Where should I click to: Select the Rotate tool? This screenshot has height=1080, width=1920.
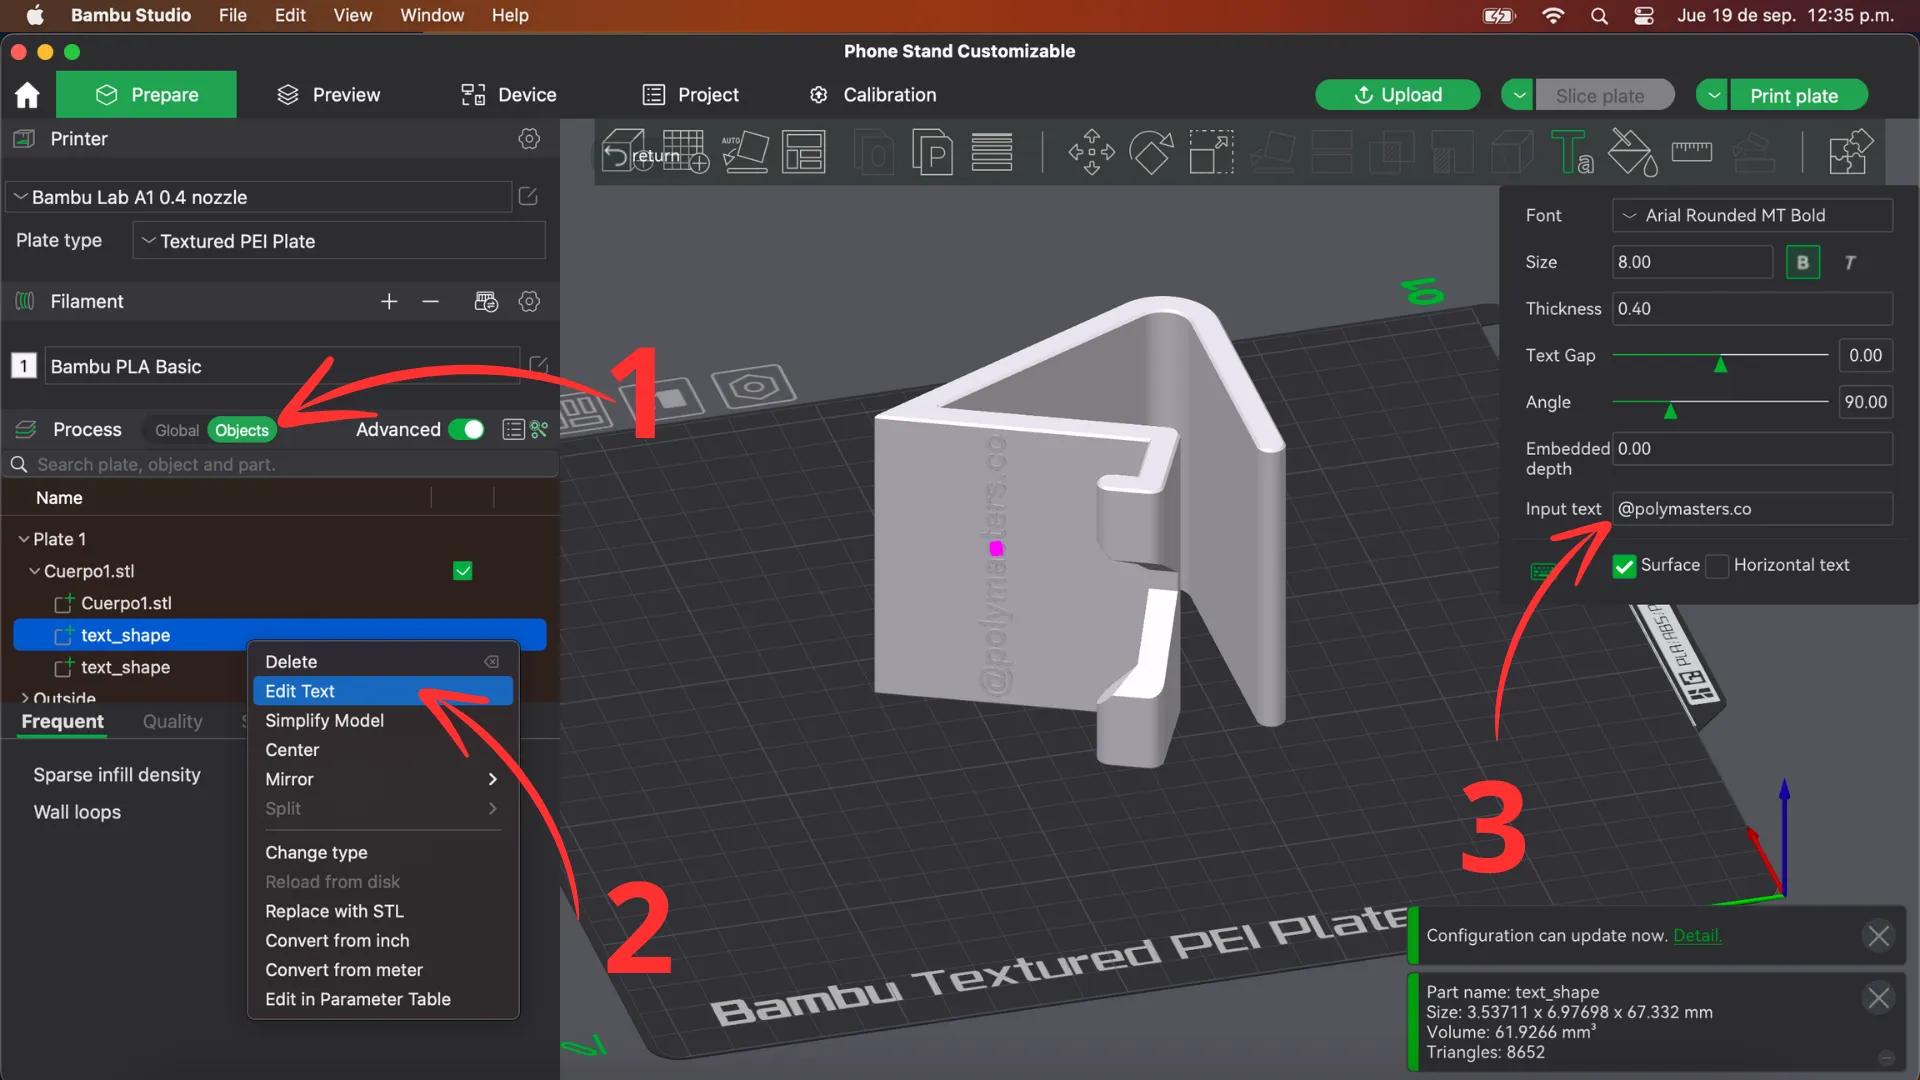click(x=1151, y=152)
